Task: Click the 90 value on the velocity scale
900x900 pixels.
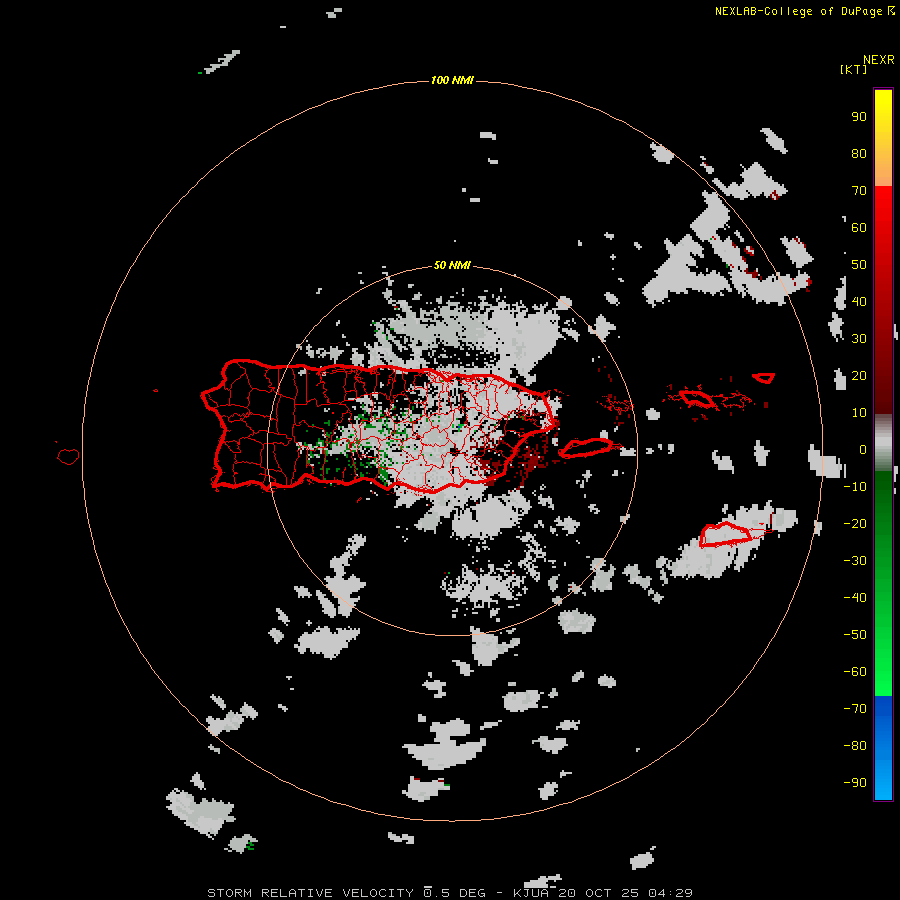Action: [x=859, y=117]
